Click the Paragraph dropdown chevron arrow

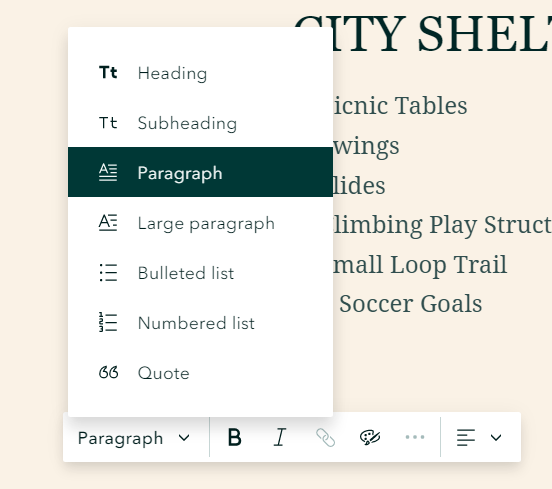point(184,438)
